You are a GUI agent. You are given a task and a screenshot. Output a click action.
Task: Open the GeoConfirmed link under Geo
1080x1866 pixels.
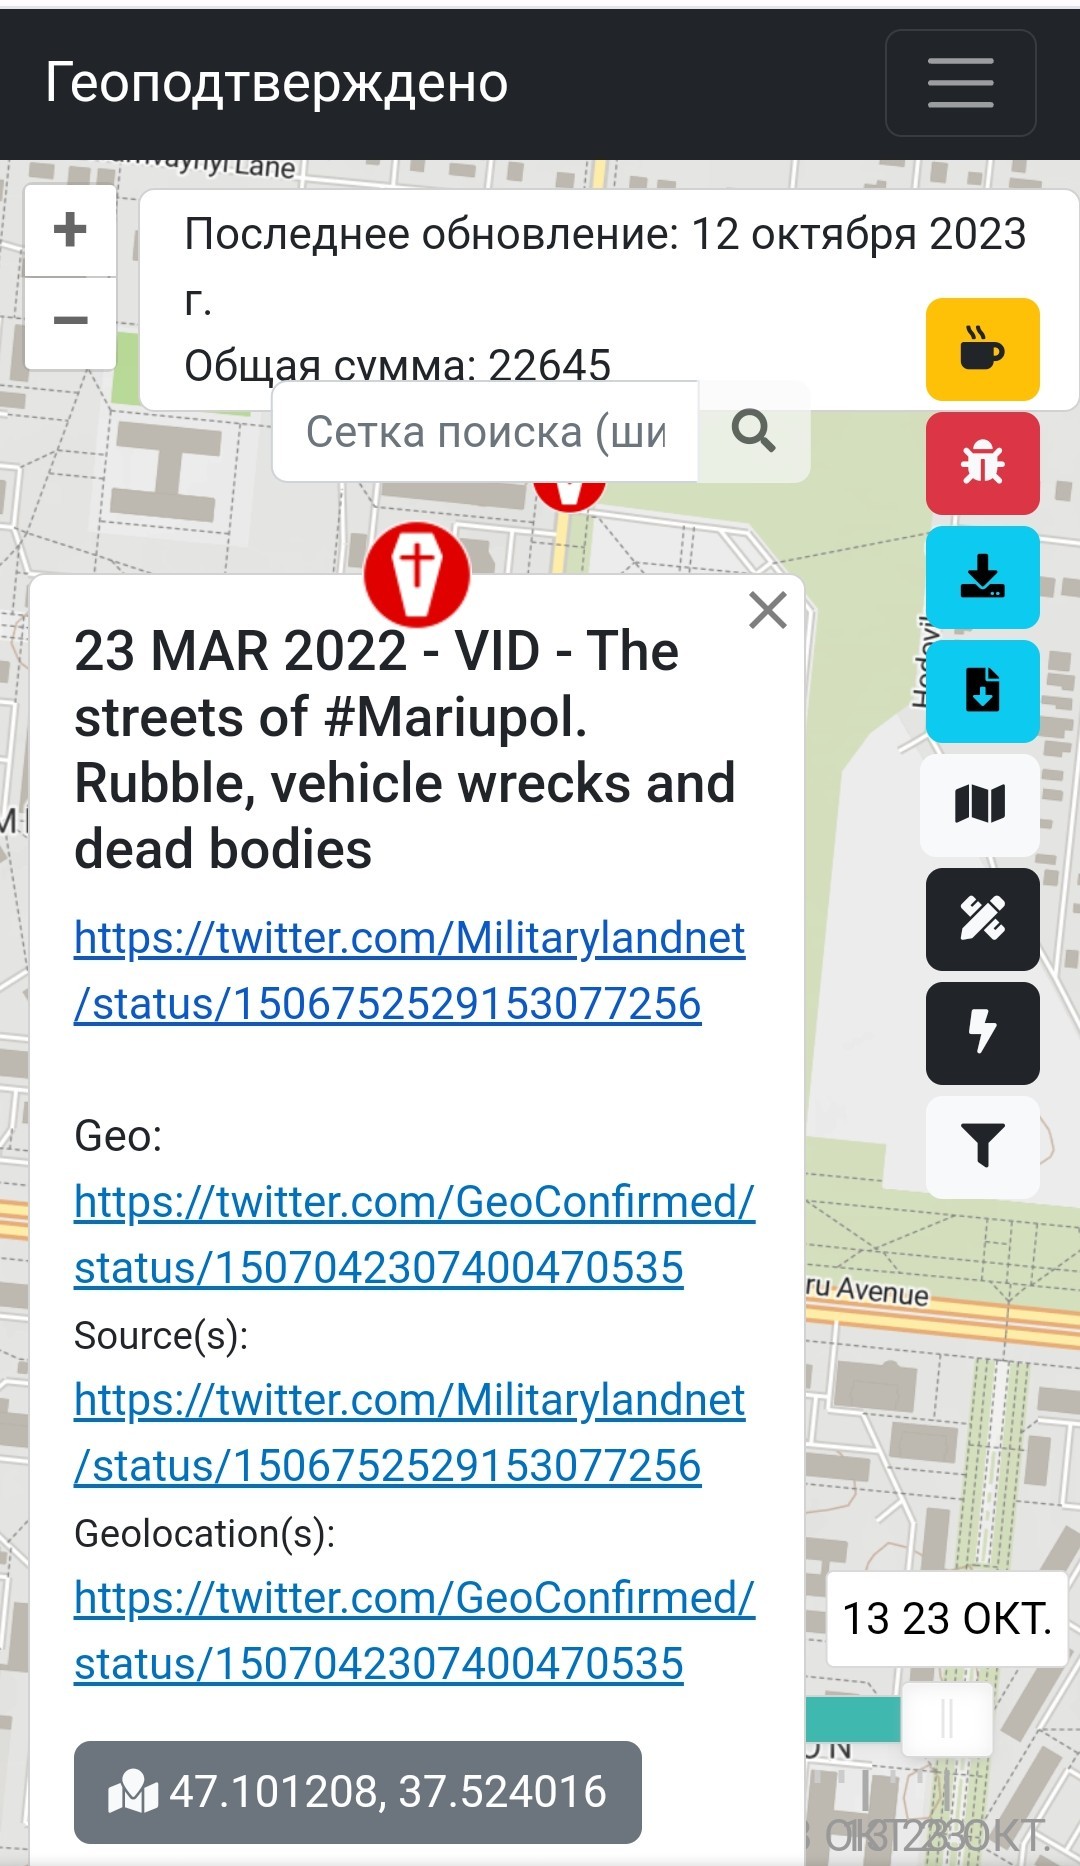tap(414, 1235)
